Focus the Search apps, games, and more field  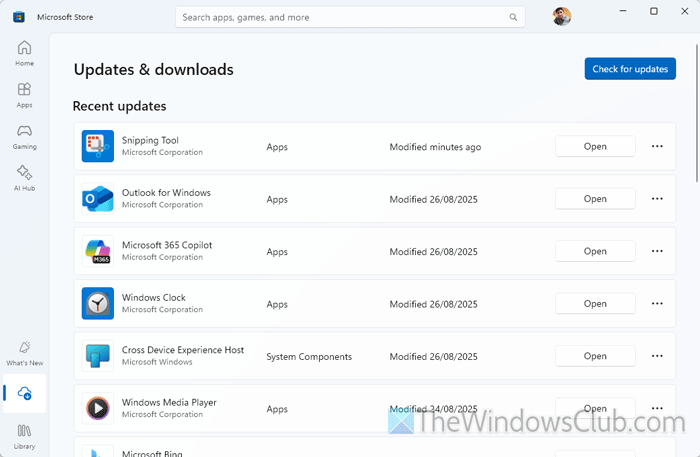click(340, 17)
